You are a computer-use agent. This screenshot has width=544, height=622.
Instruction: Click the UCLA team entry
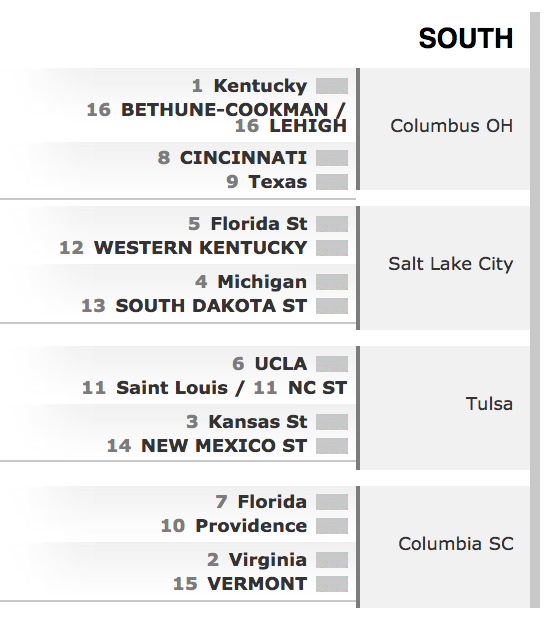coord(281,364)
